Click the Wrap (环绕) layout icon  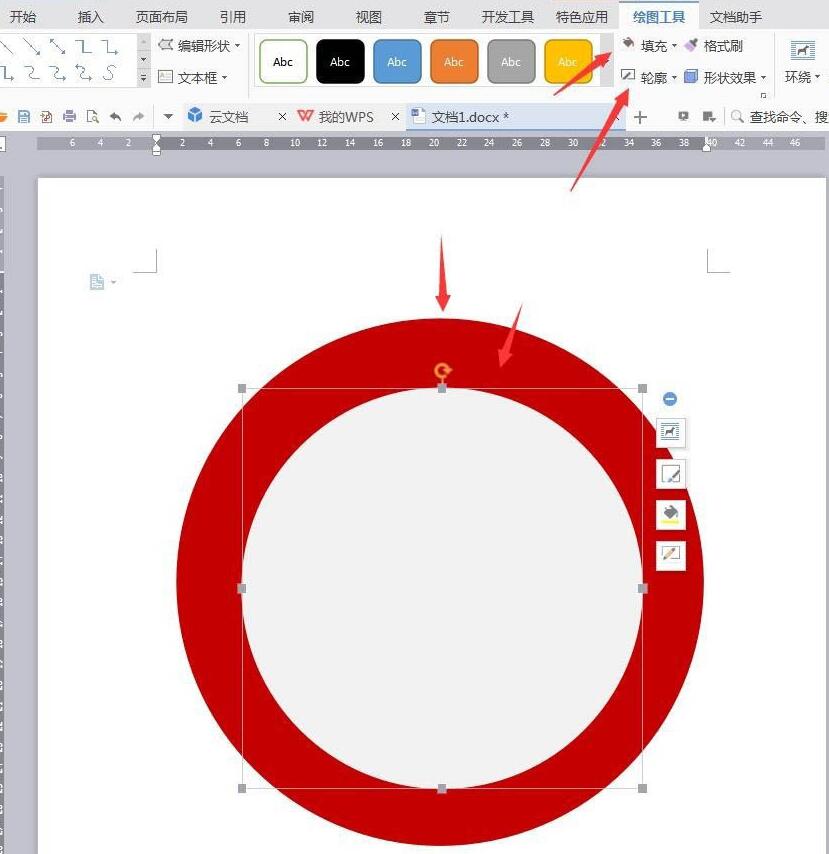[802, 51]
